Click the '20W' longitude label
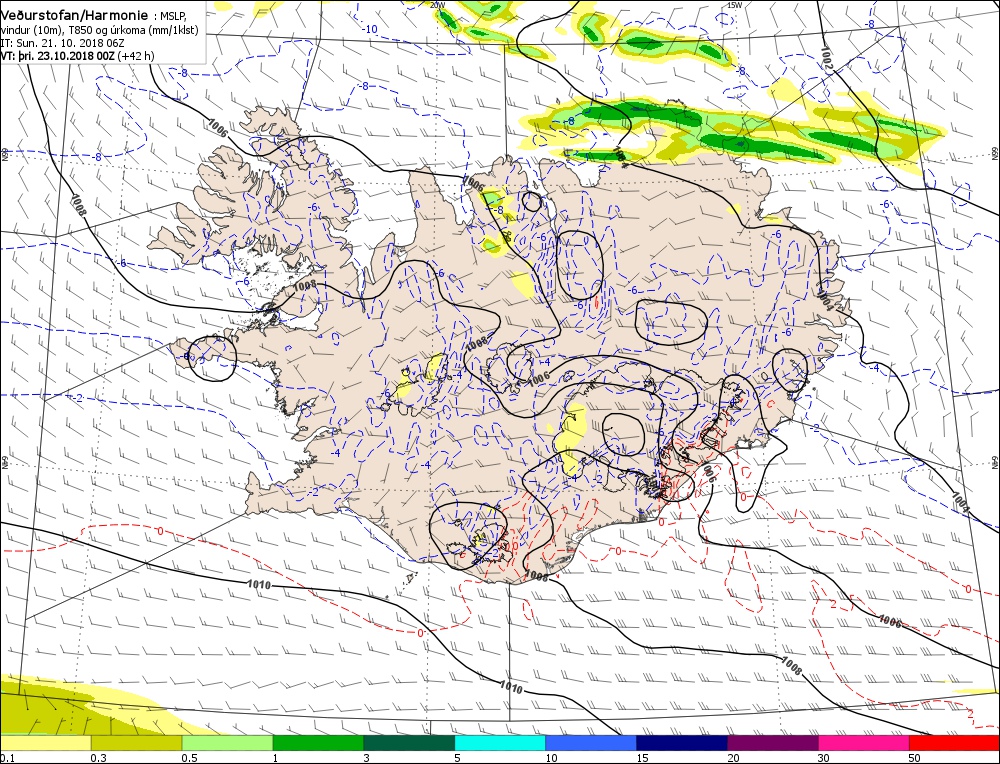1000x764 pixels. 438,4
